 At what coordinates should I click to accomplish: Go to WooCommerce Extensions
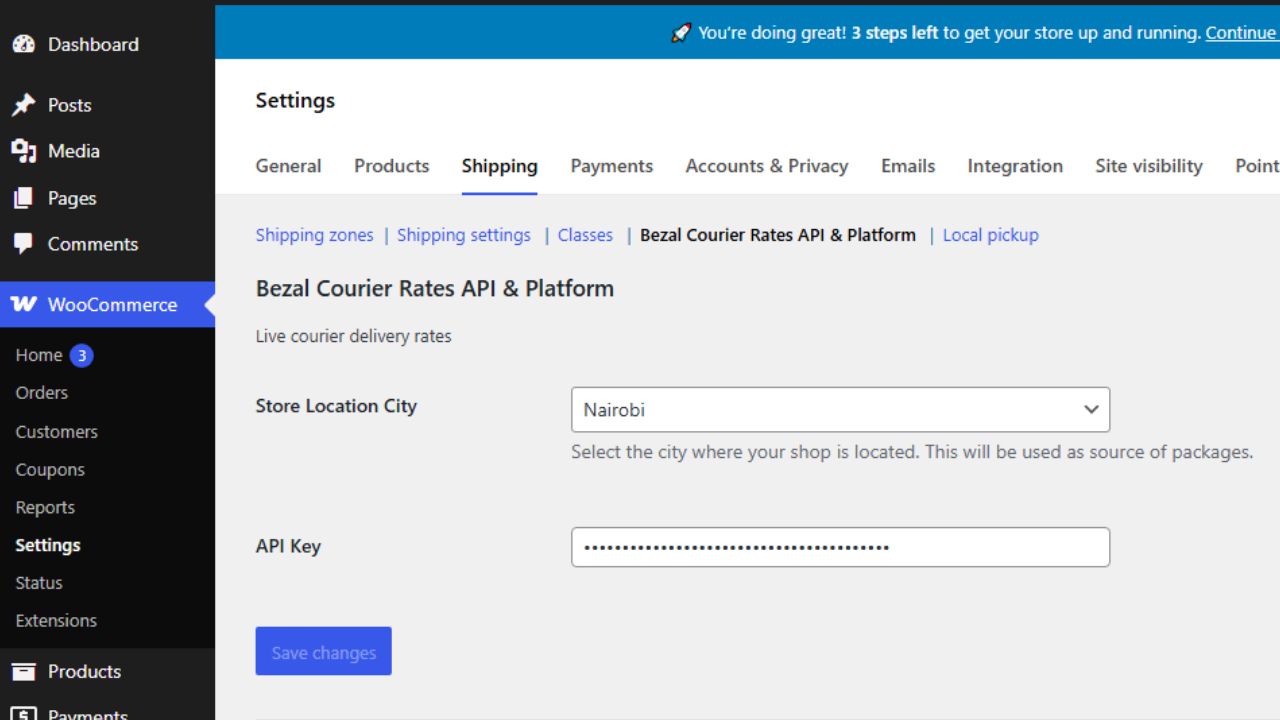click(56, 621)
